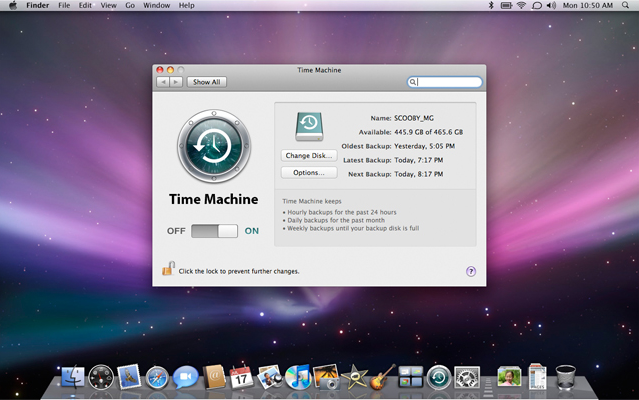Image resolution: width=639 pixels, height=400 pixels.
Task: Open Time Machine from the Dock
Action: [x=439, y=377]
